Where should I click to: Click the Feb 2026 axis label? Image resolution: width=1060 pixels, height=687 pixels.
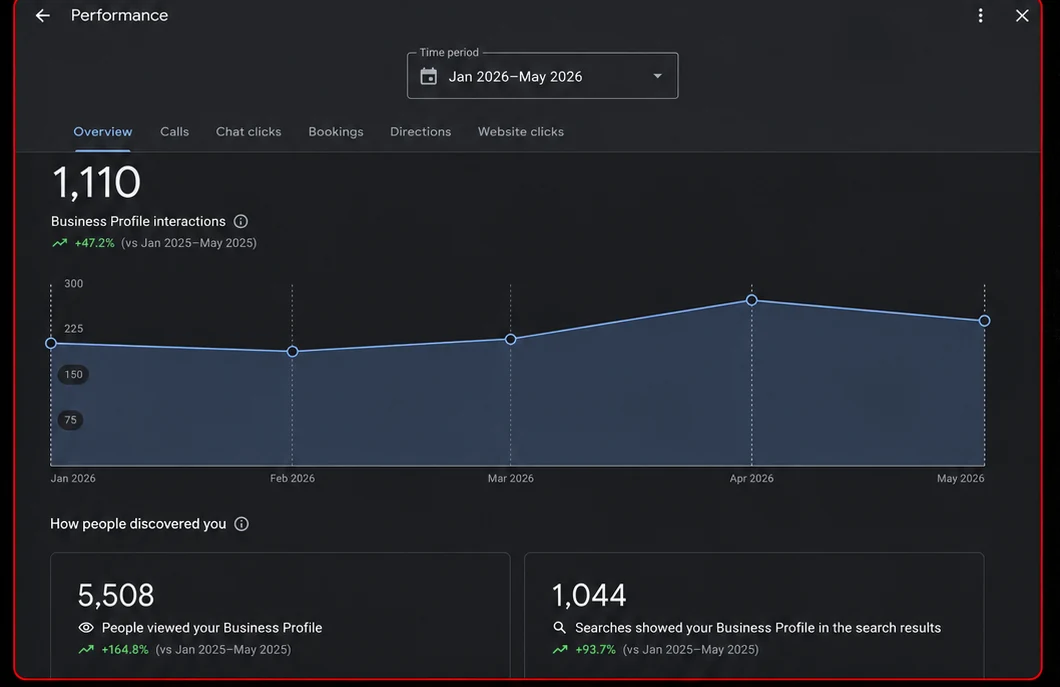(292, 478)
